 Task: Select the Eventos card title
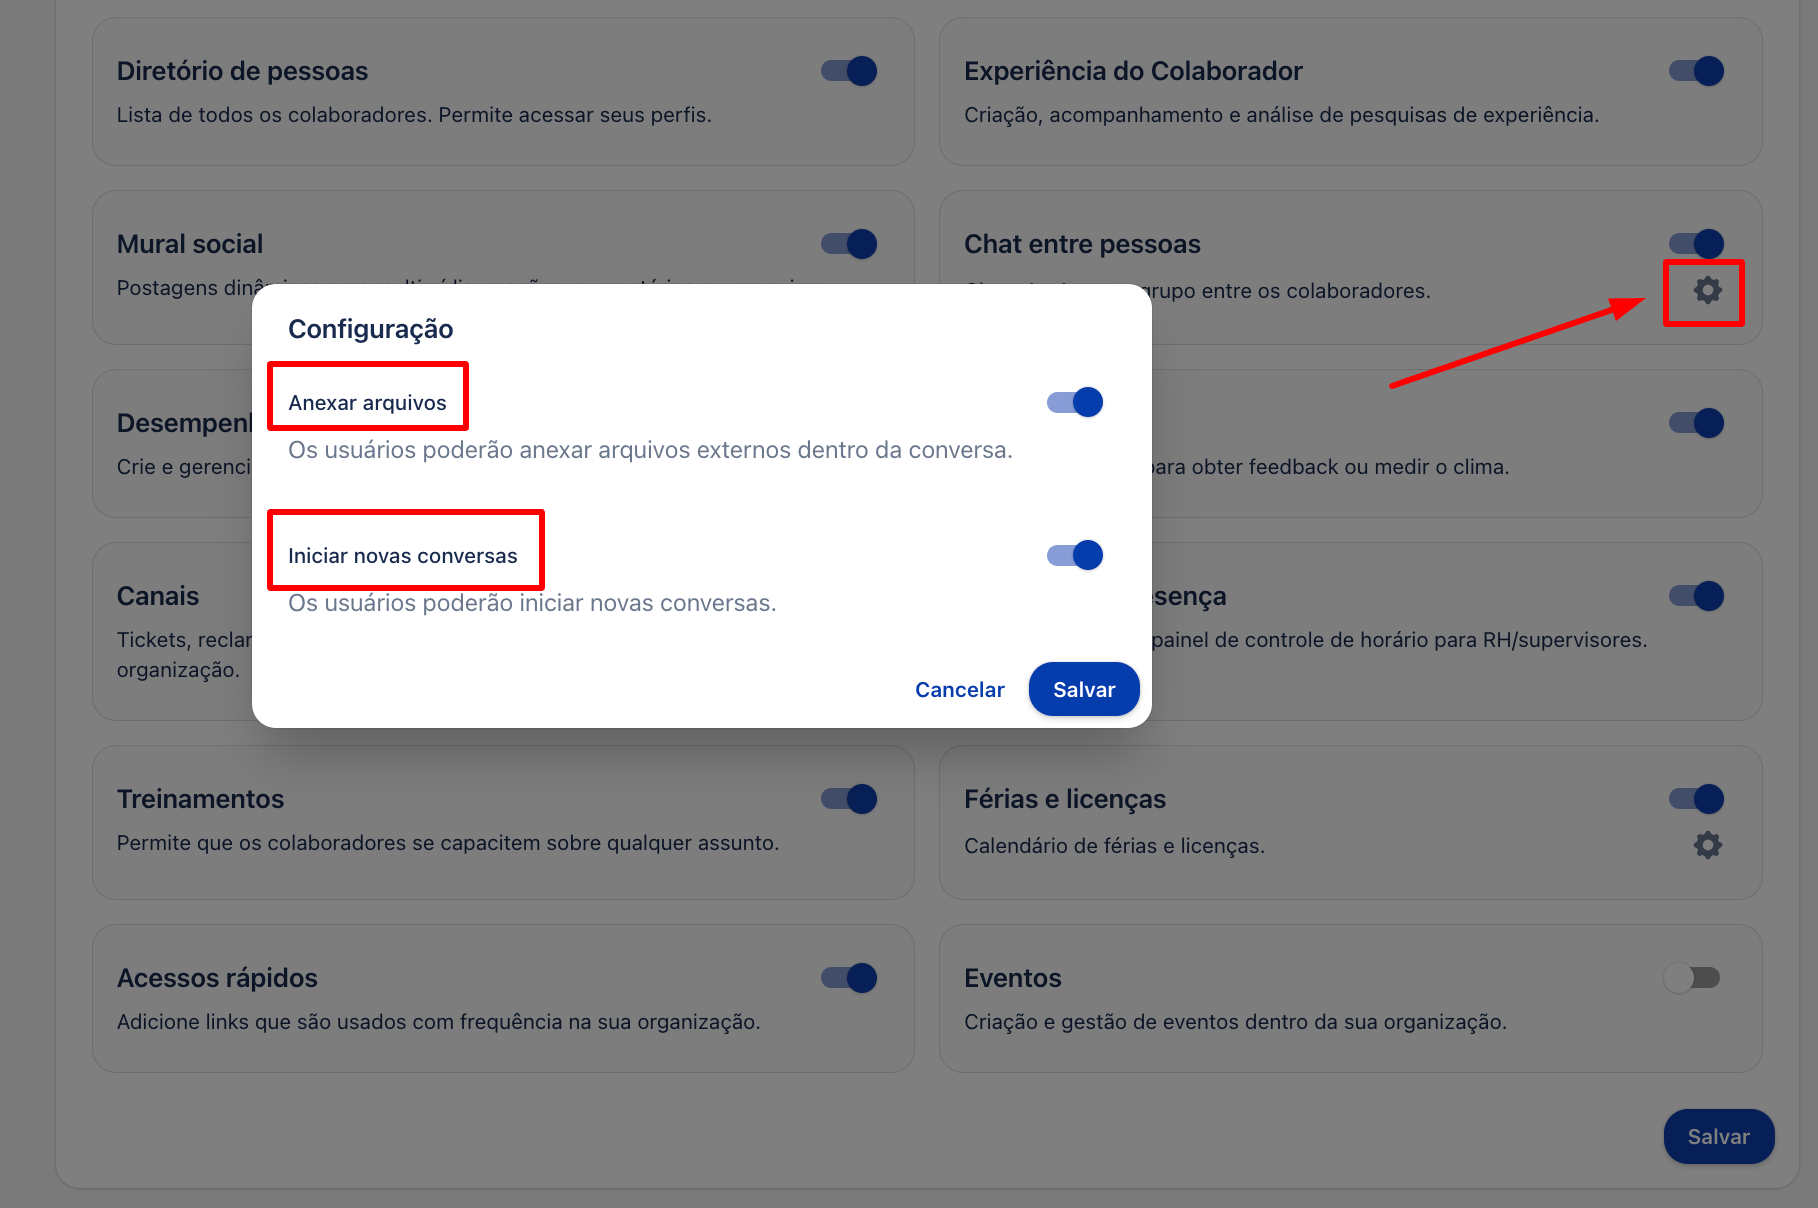tap(1013, 978)
